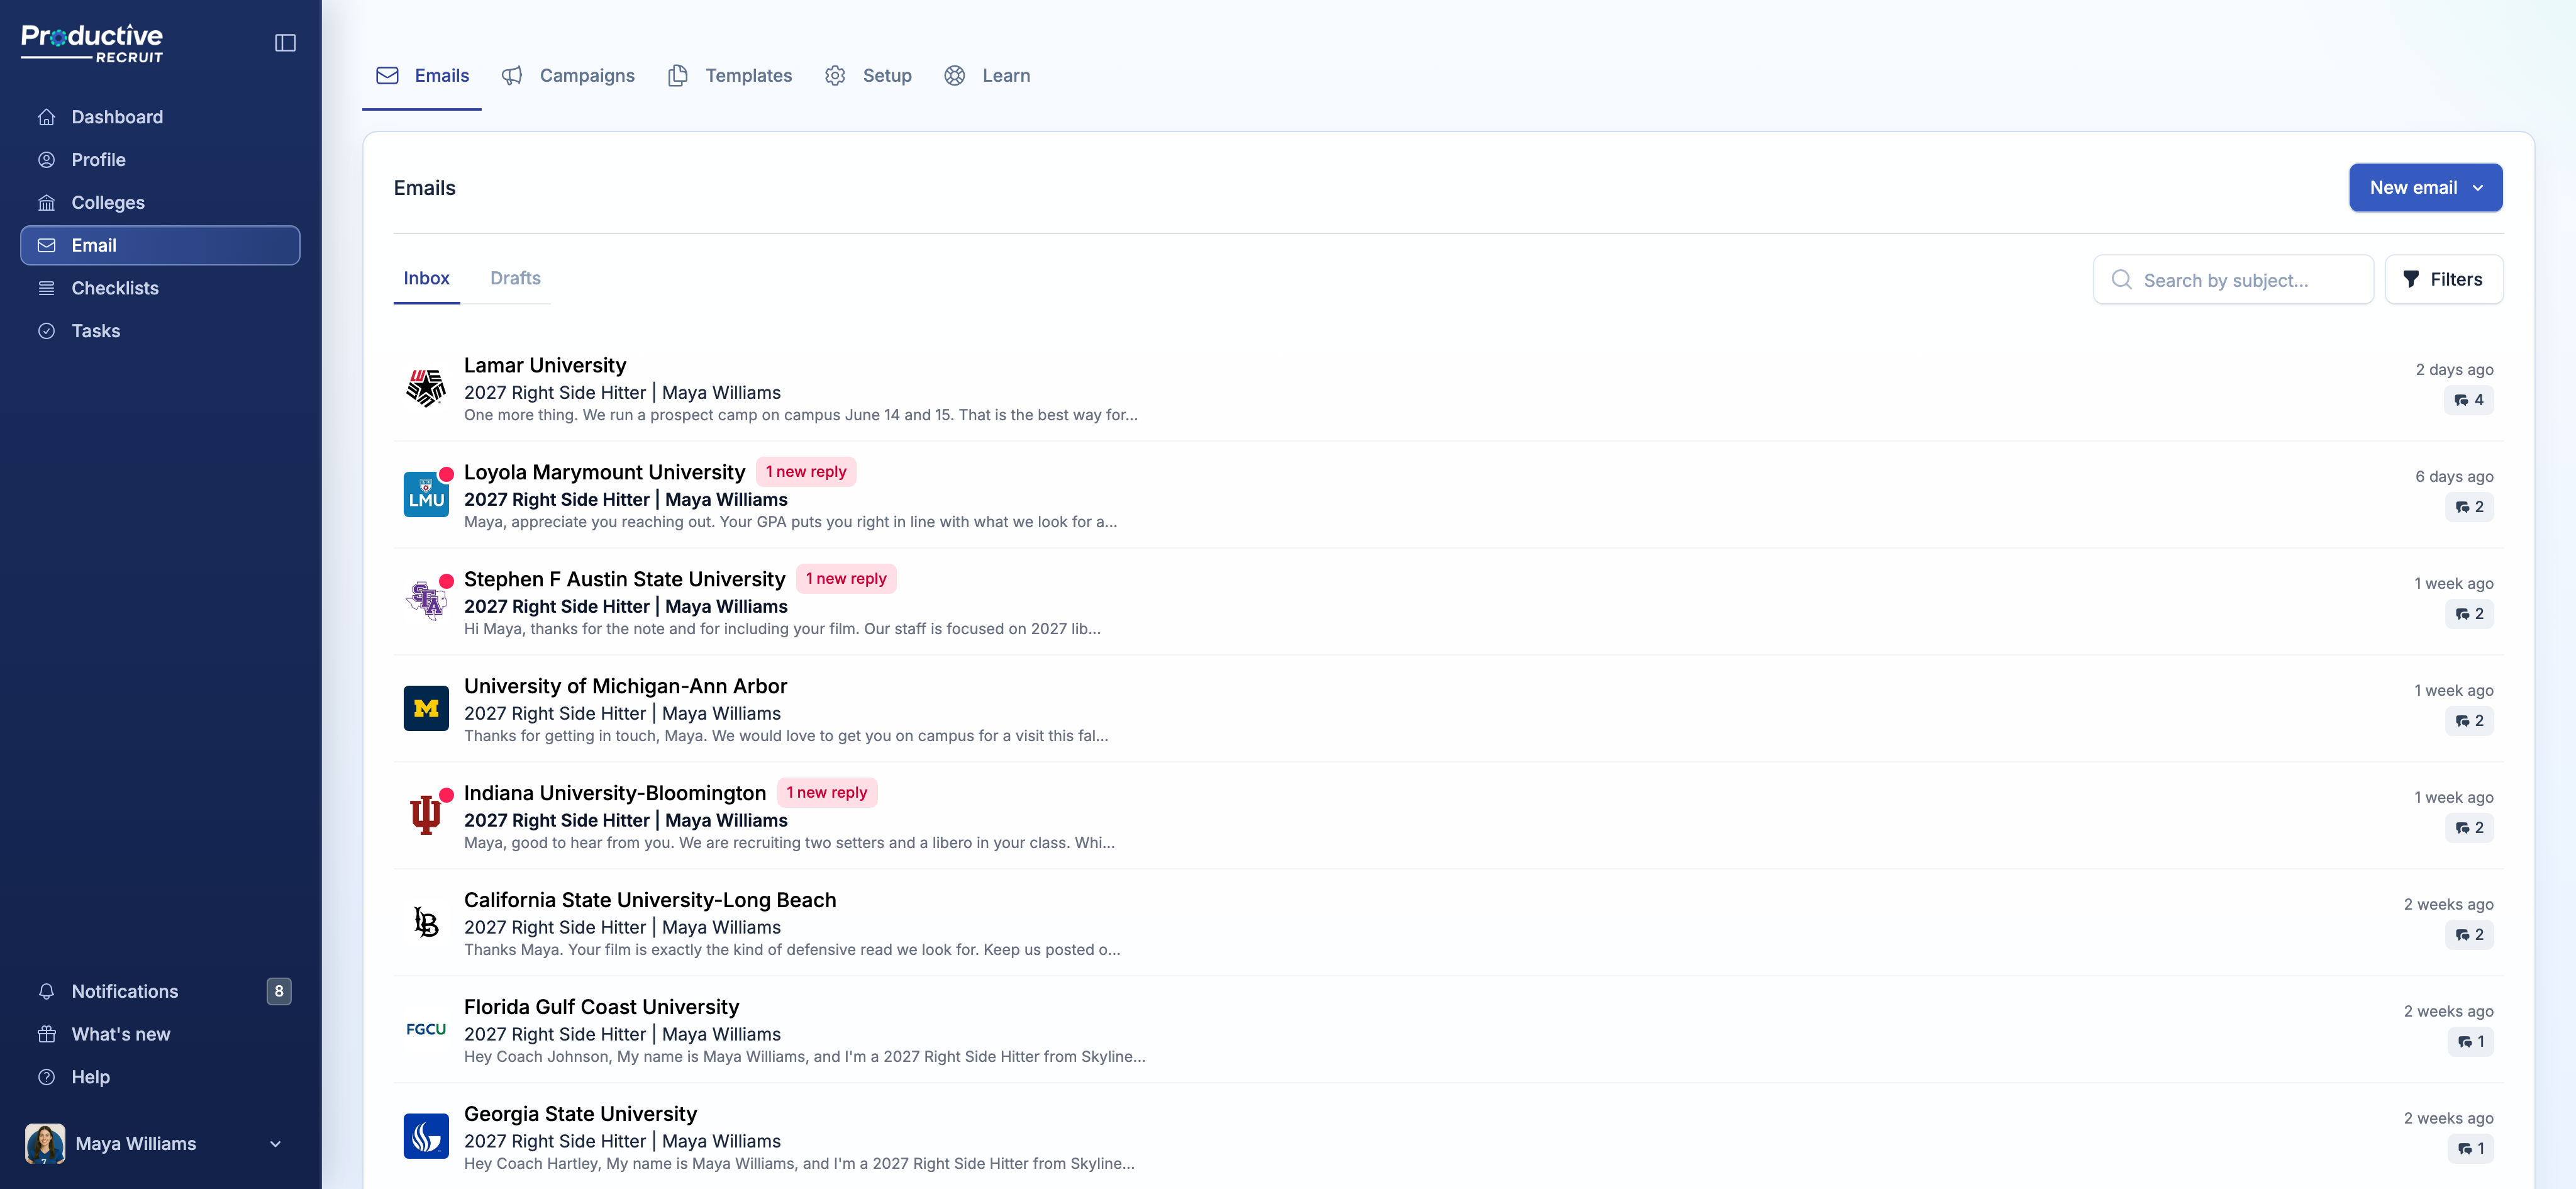Switch to the Emails top tab
This screenshot has width=2576, height=1189.
click(422, 76)
